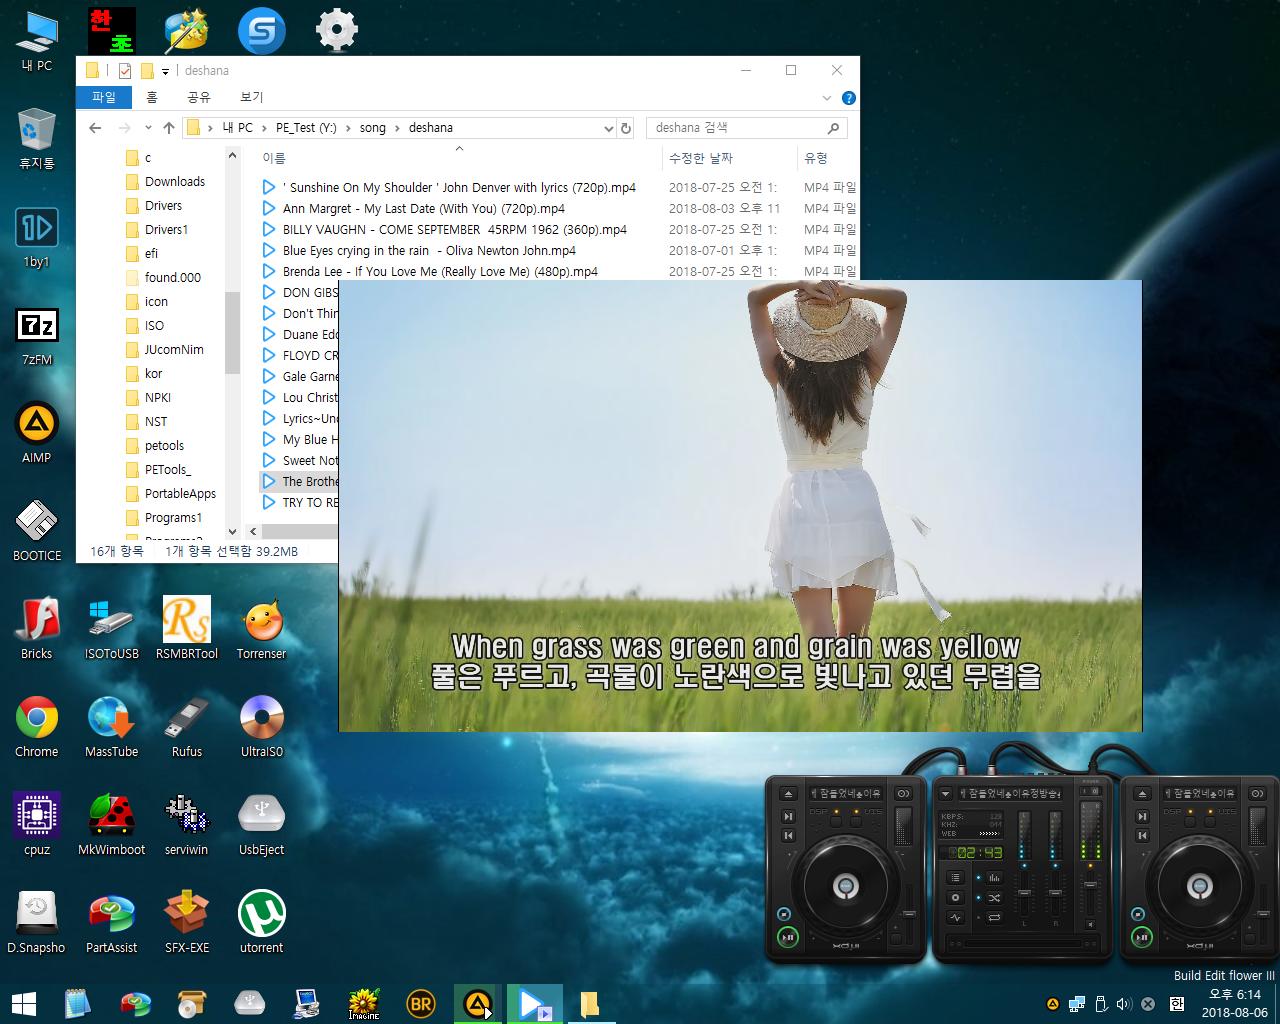Open the BOOTICE desktop icon
1280x1024 pixels.
[37, 530]
